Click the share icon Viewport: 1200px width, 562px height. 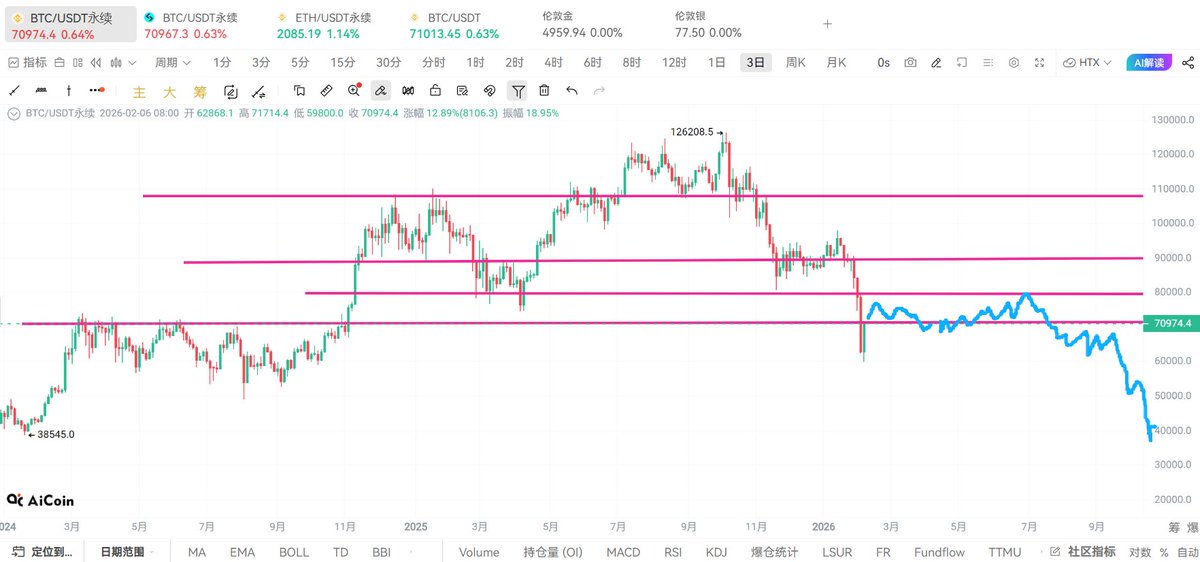pos(1188,62)
